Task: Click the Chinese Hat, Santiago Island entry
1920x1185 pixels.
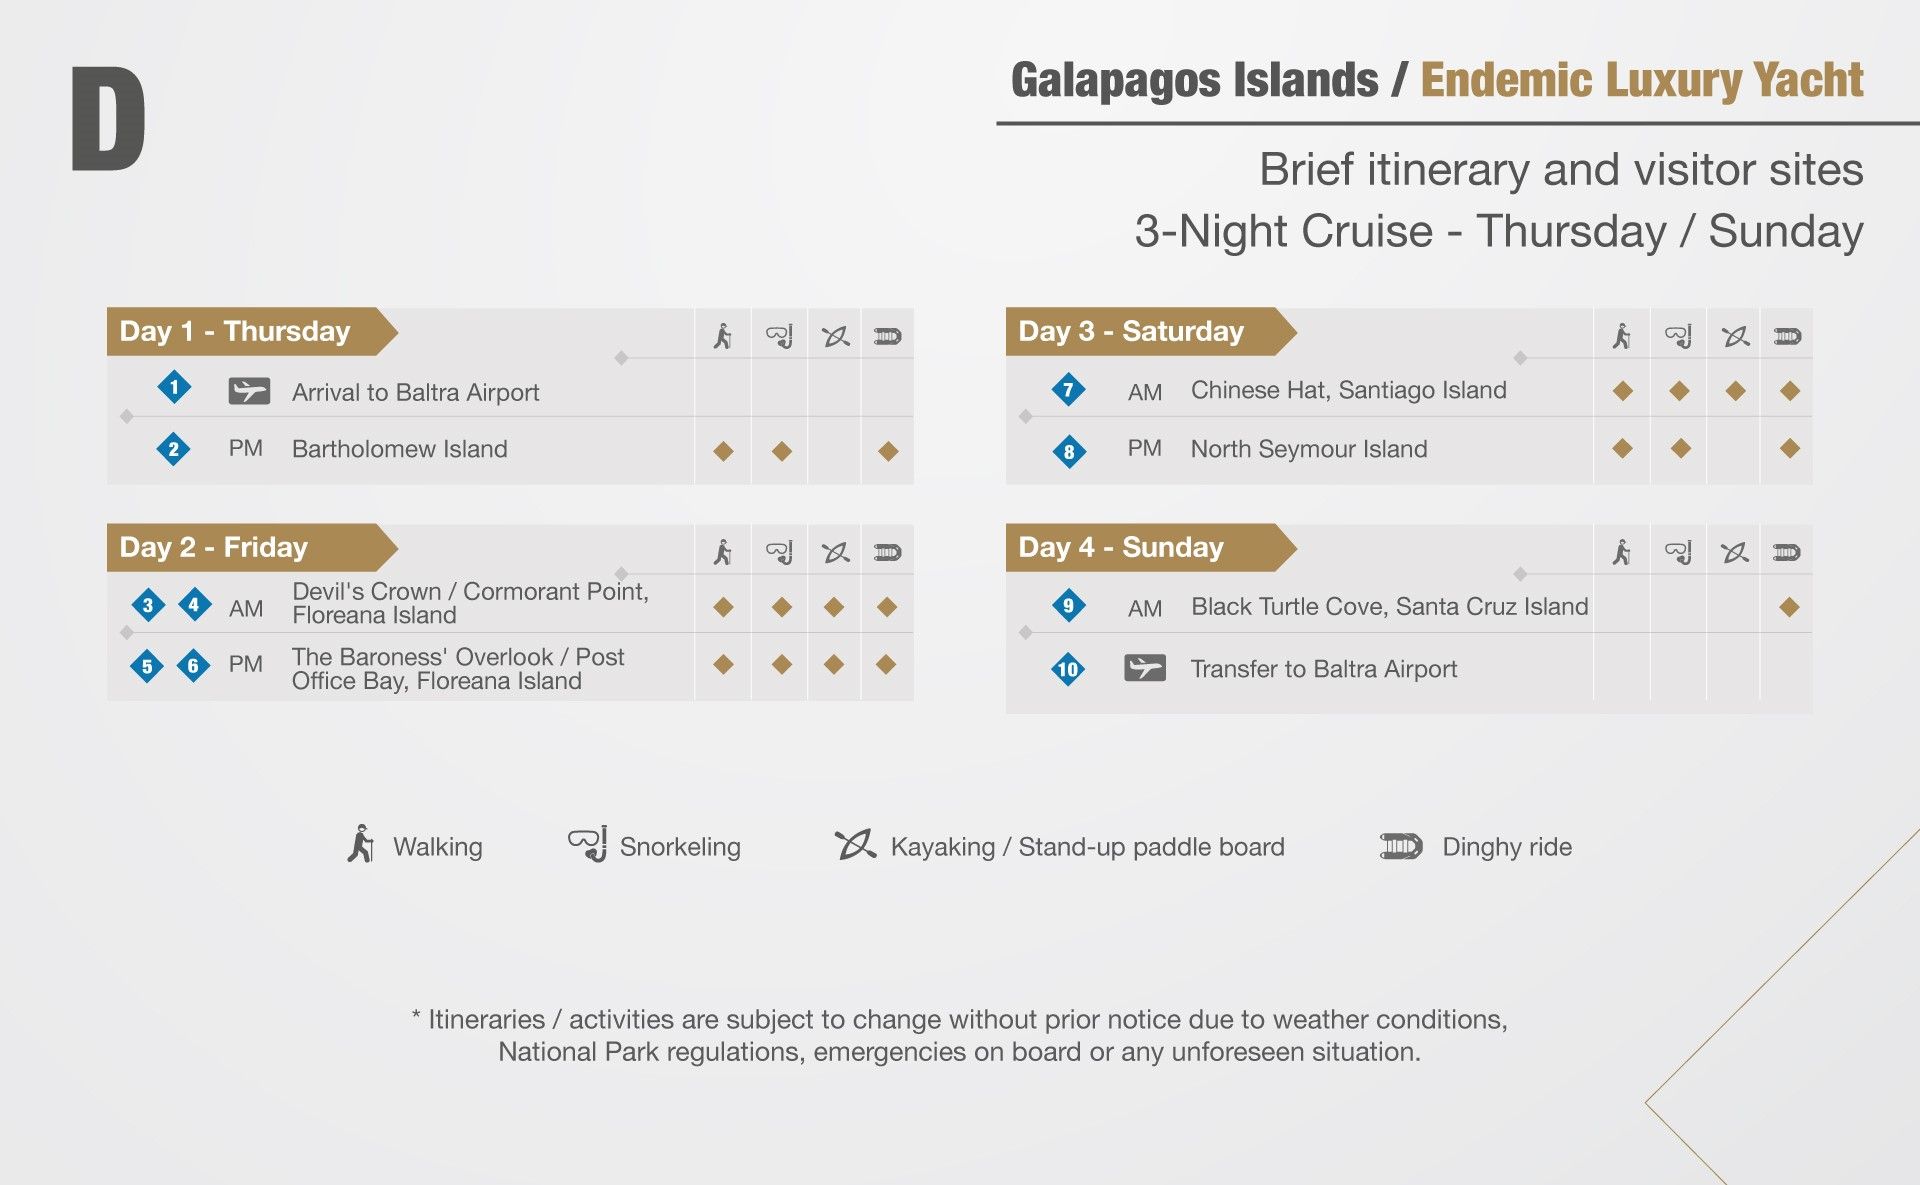Action: (1348, 390)
